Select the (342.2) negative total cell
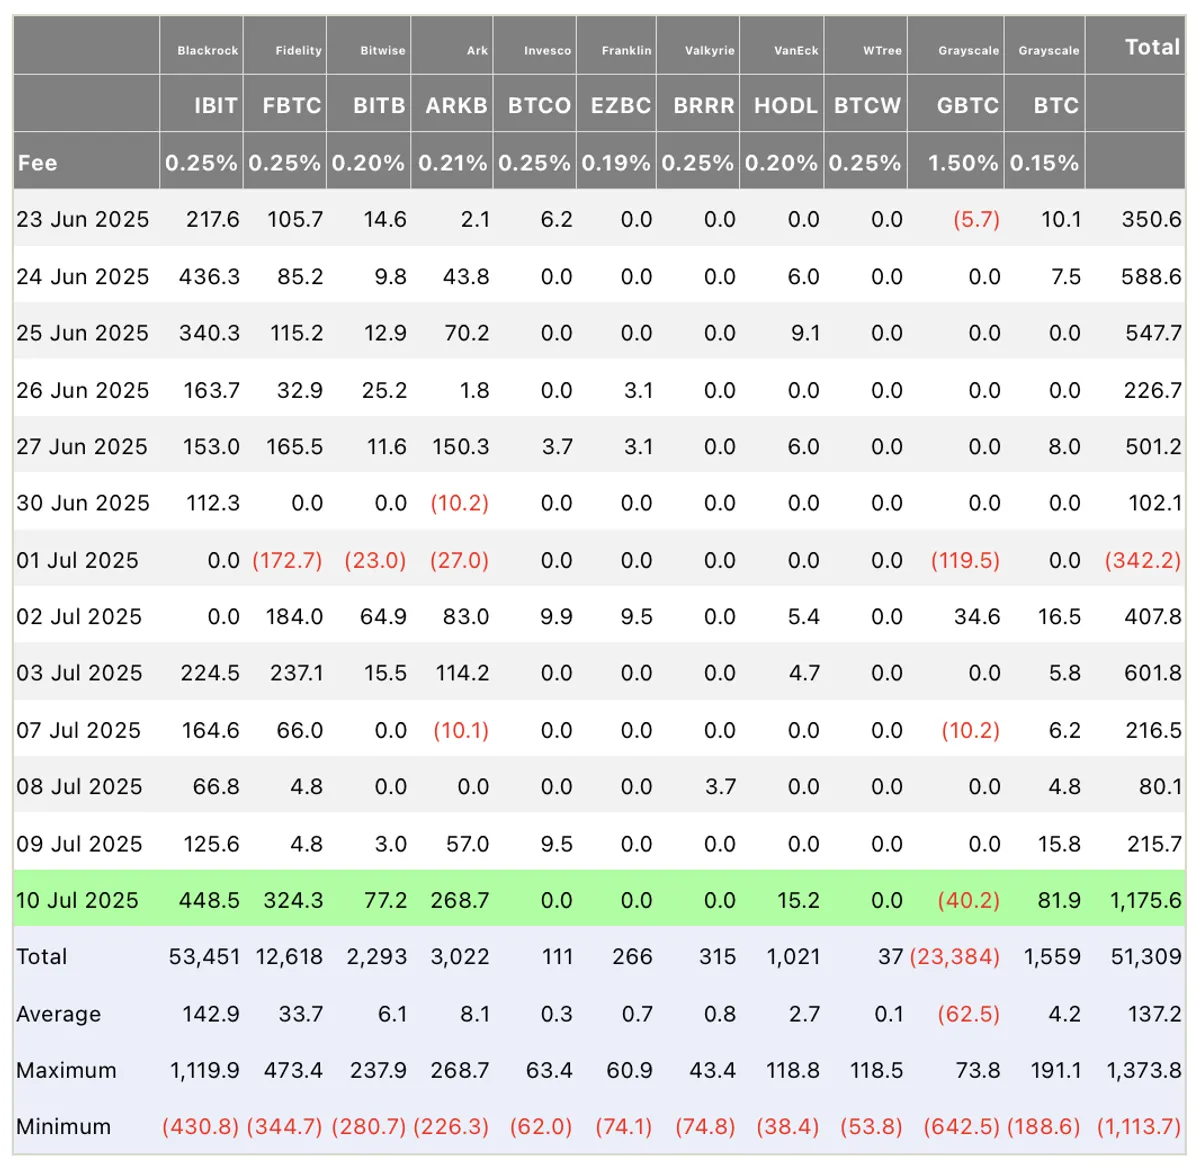The width and height of the screenshot is (1200, 1168). [x=1143, y=560]
